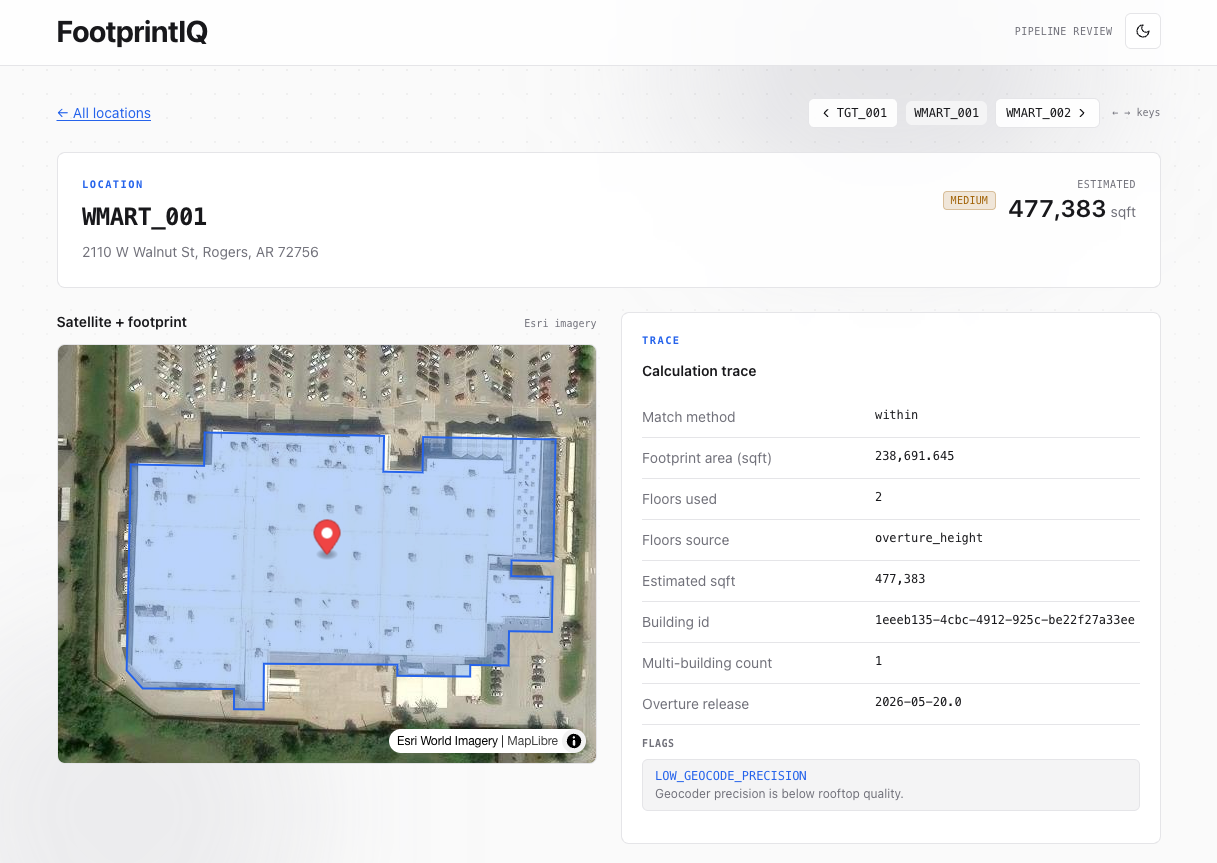Go back to All locations
Image resolution: width=1217 pixels, height=863 pixels.
[x=104, y=113]
